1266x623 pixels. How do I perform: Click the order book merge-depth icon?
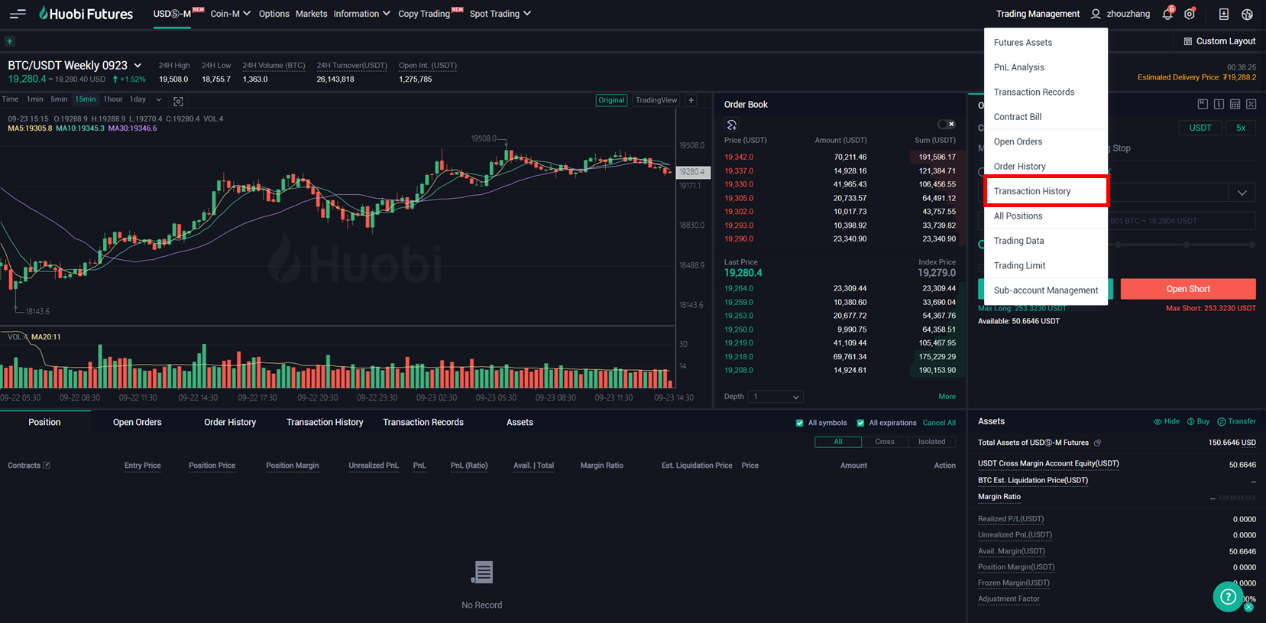click(731, 125)
